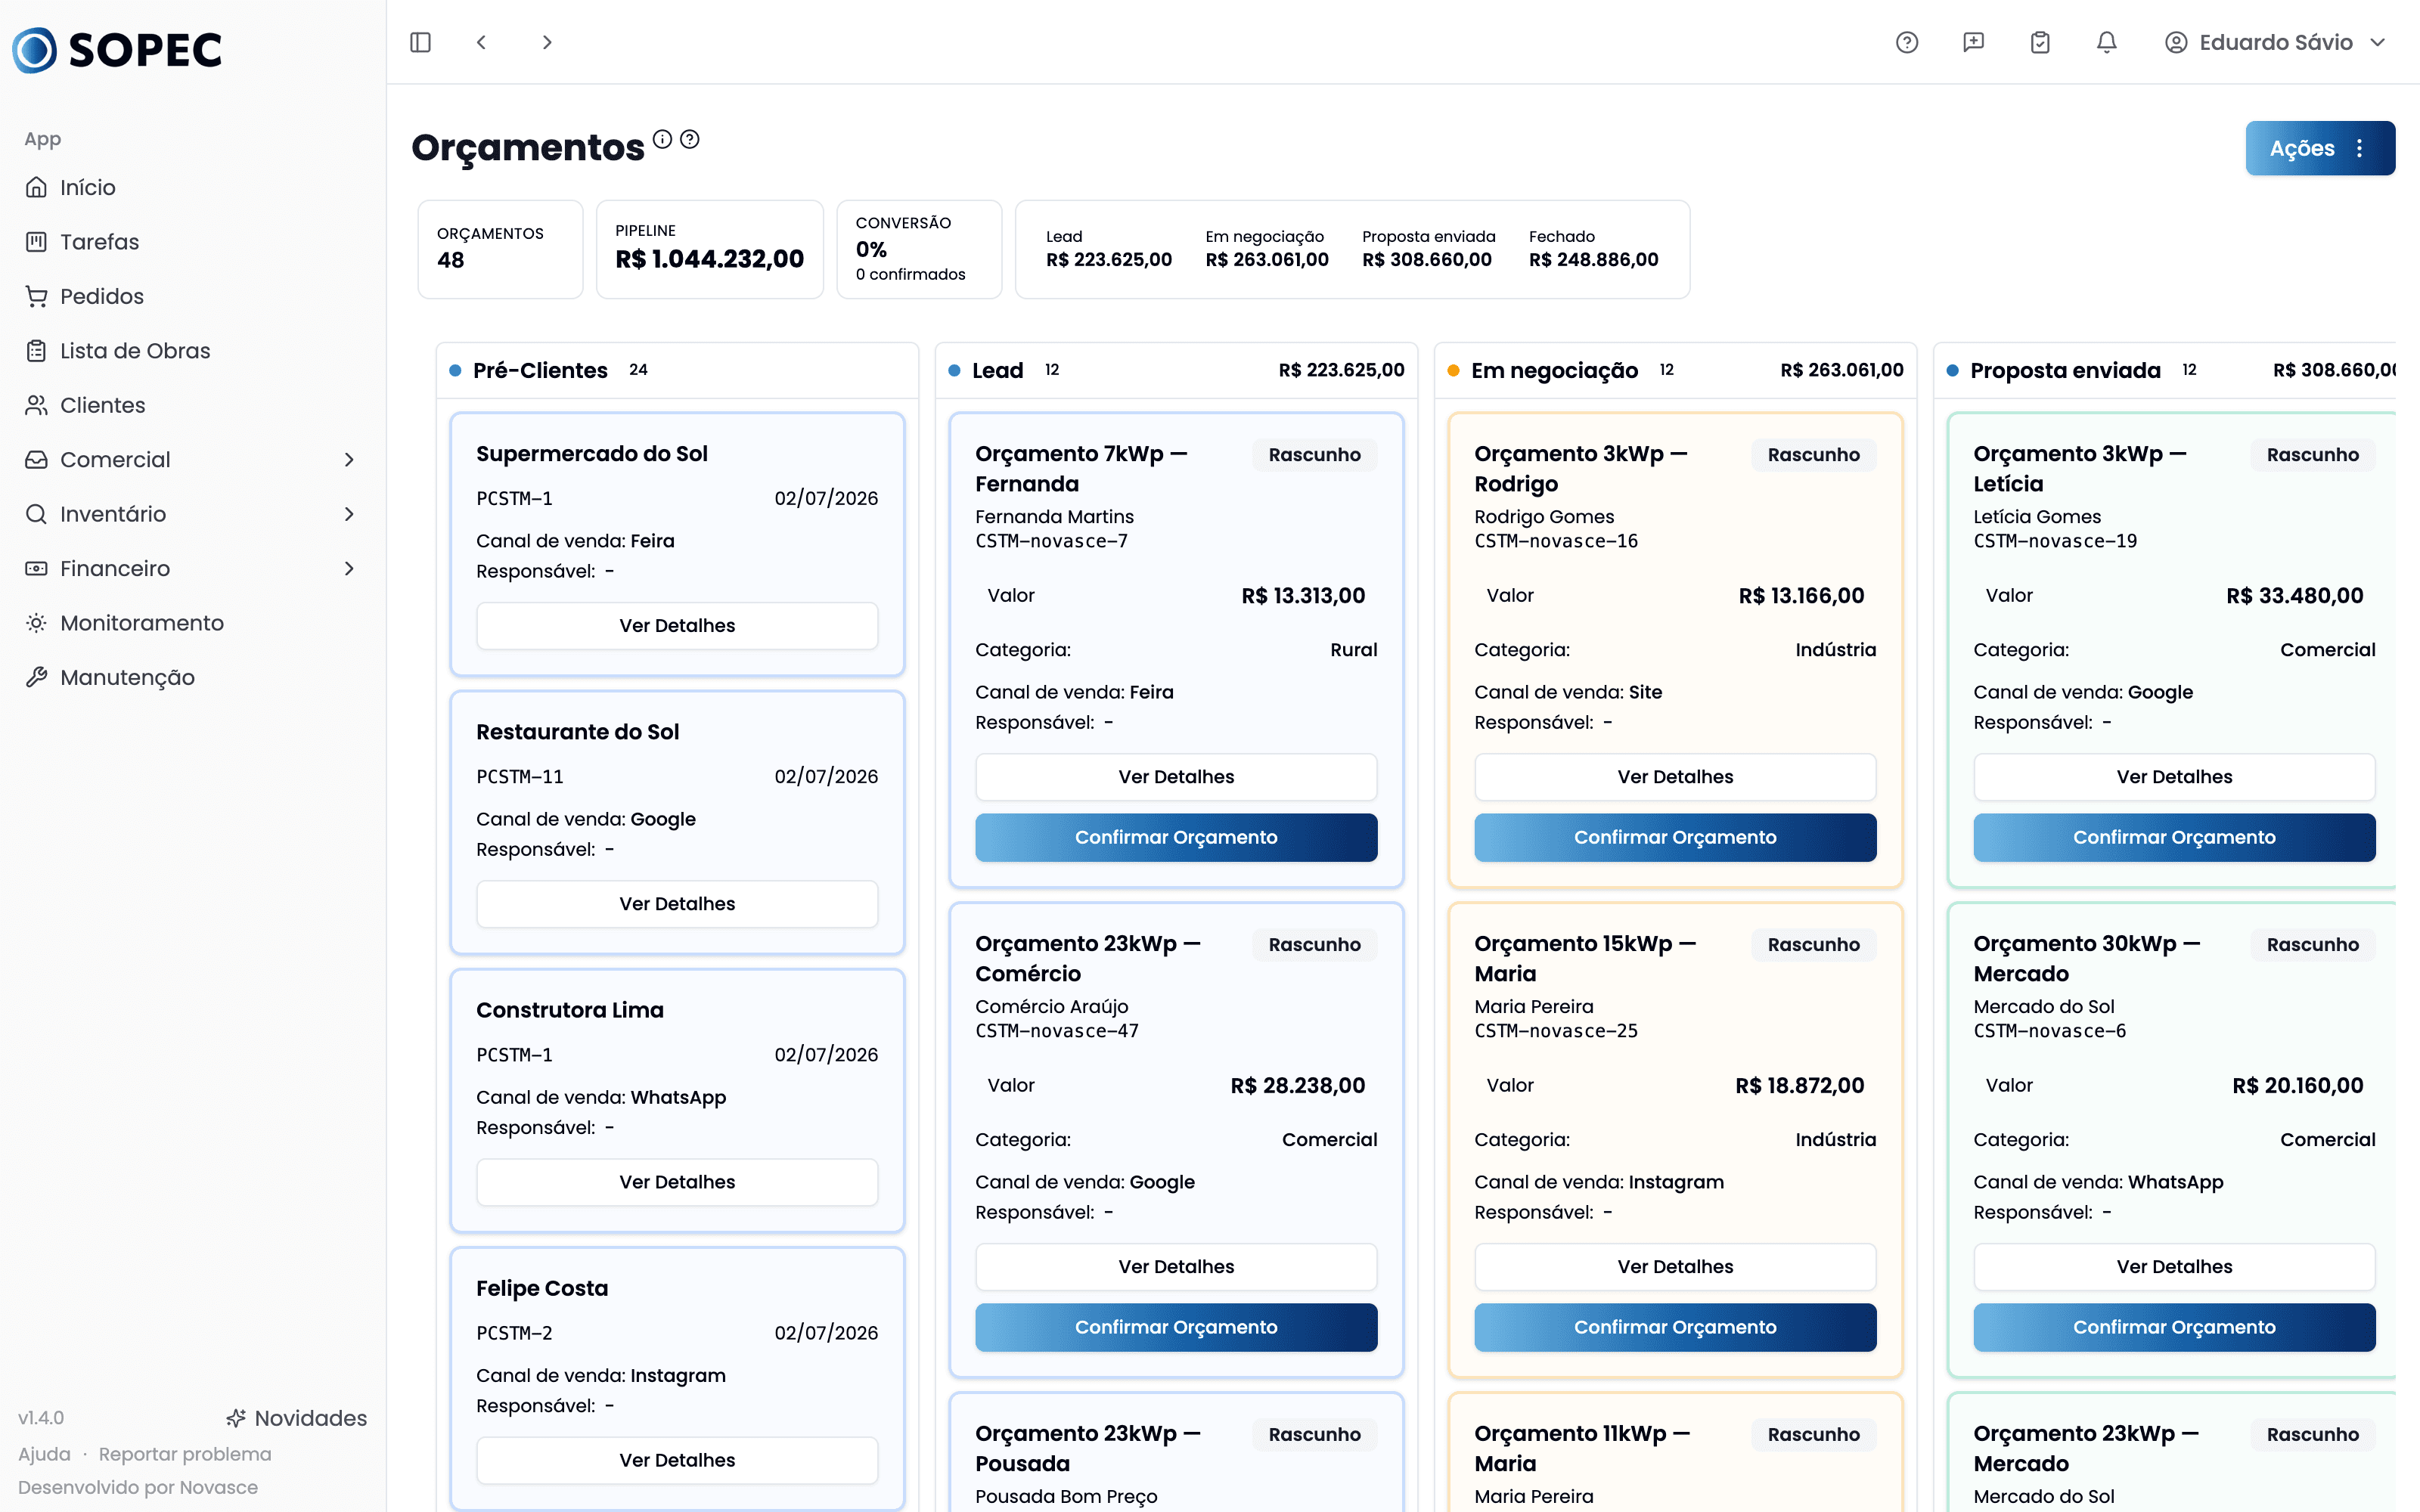Click the Início home icon
The height and width of the screenshot is (1512, 2420).
37,188
